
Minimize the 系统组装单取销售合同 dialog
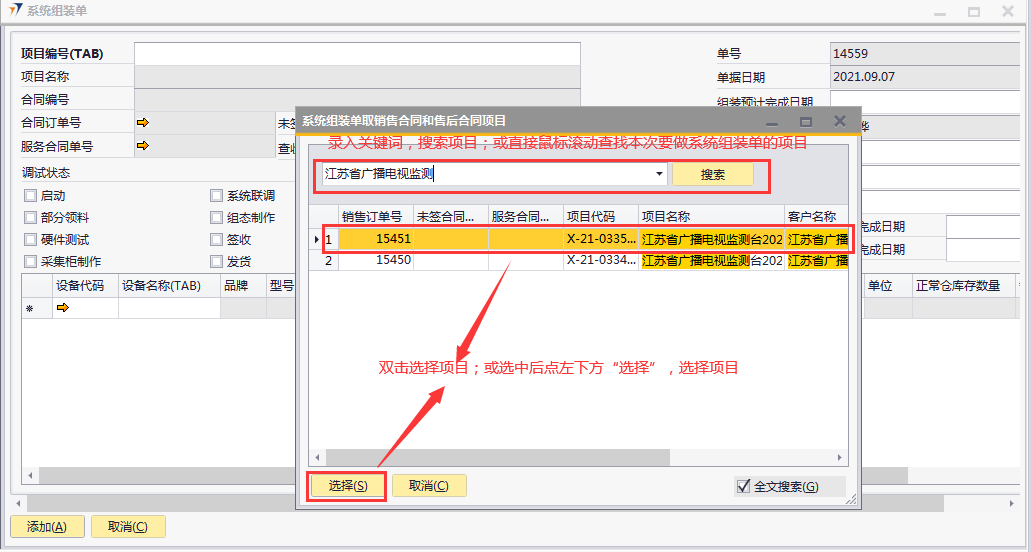click(x=772, y=121)
